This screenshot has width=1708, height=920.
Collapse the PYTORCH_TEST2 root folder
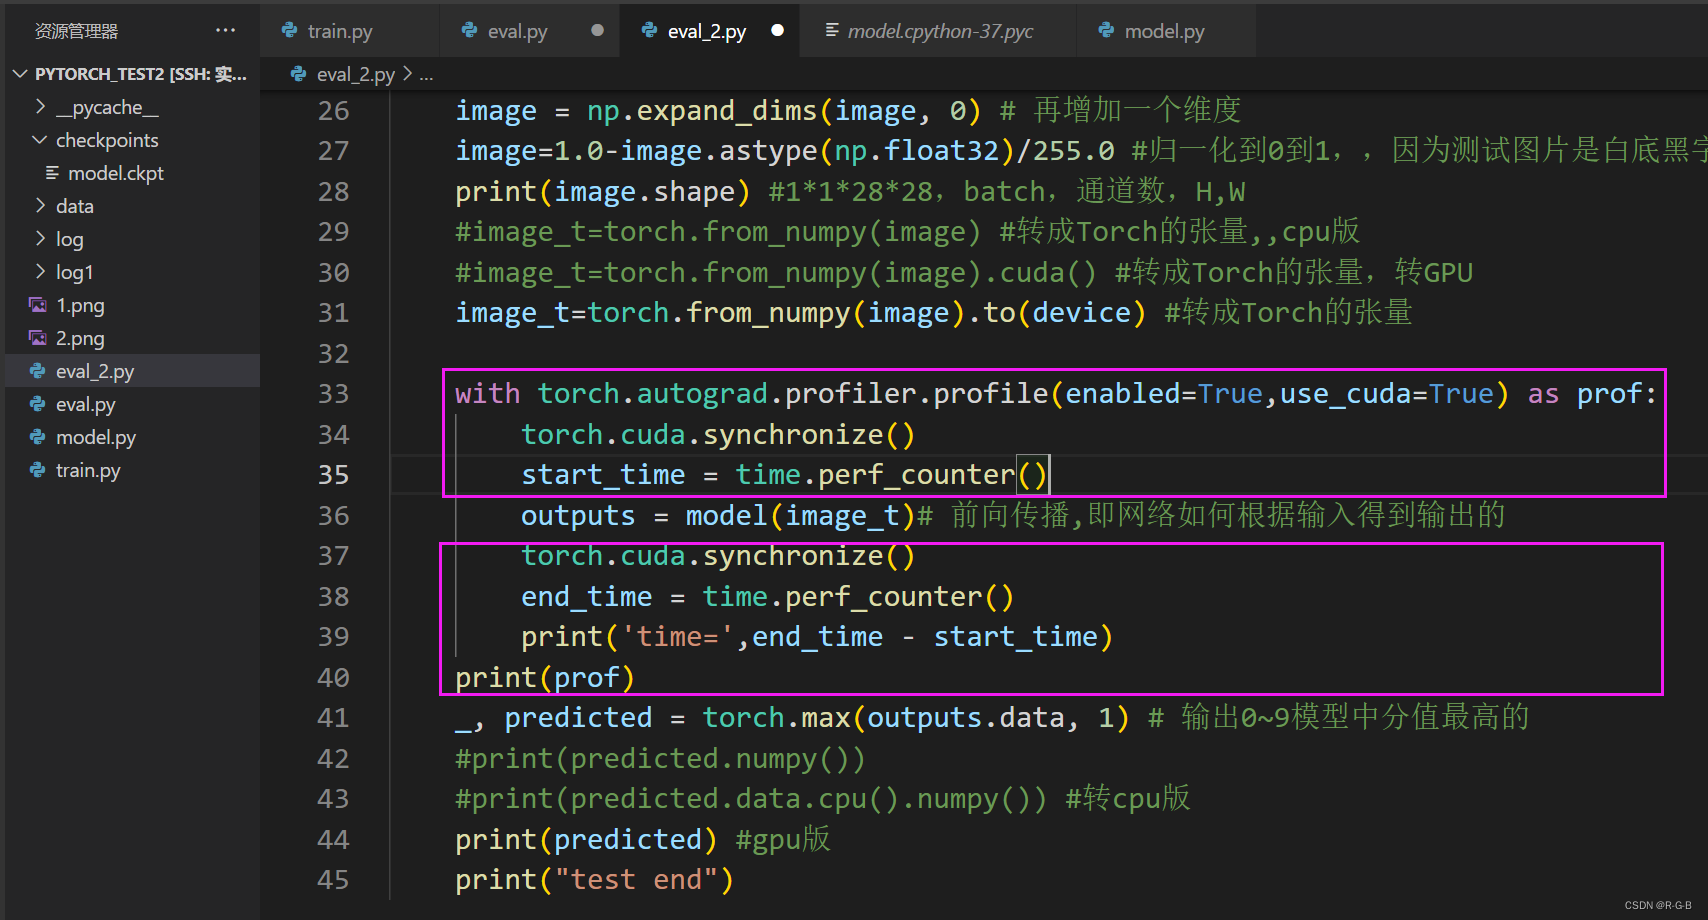point(20,74)
